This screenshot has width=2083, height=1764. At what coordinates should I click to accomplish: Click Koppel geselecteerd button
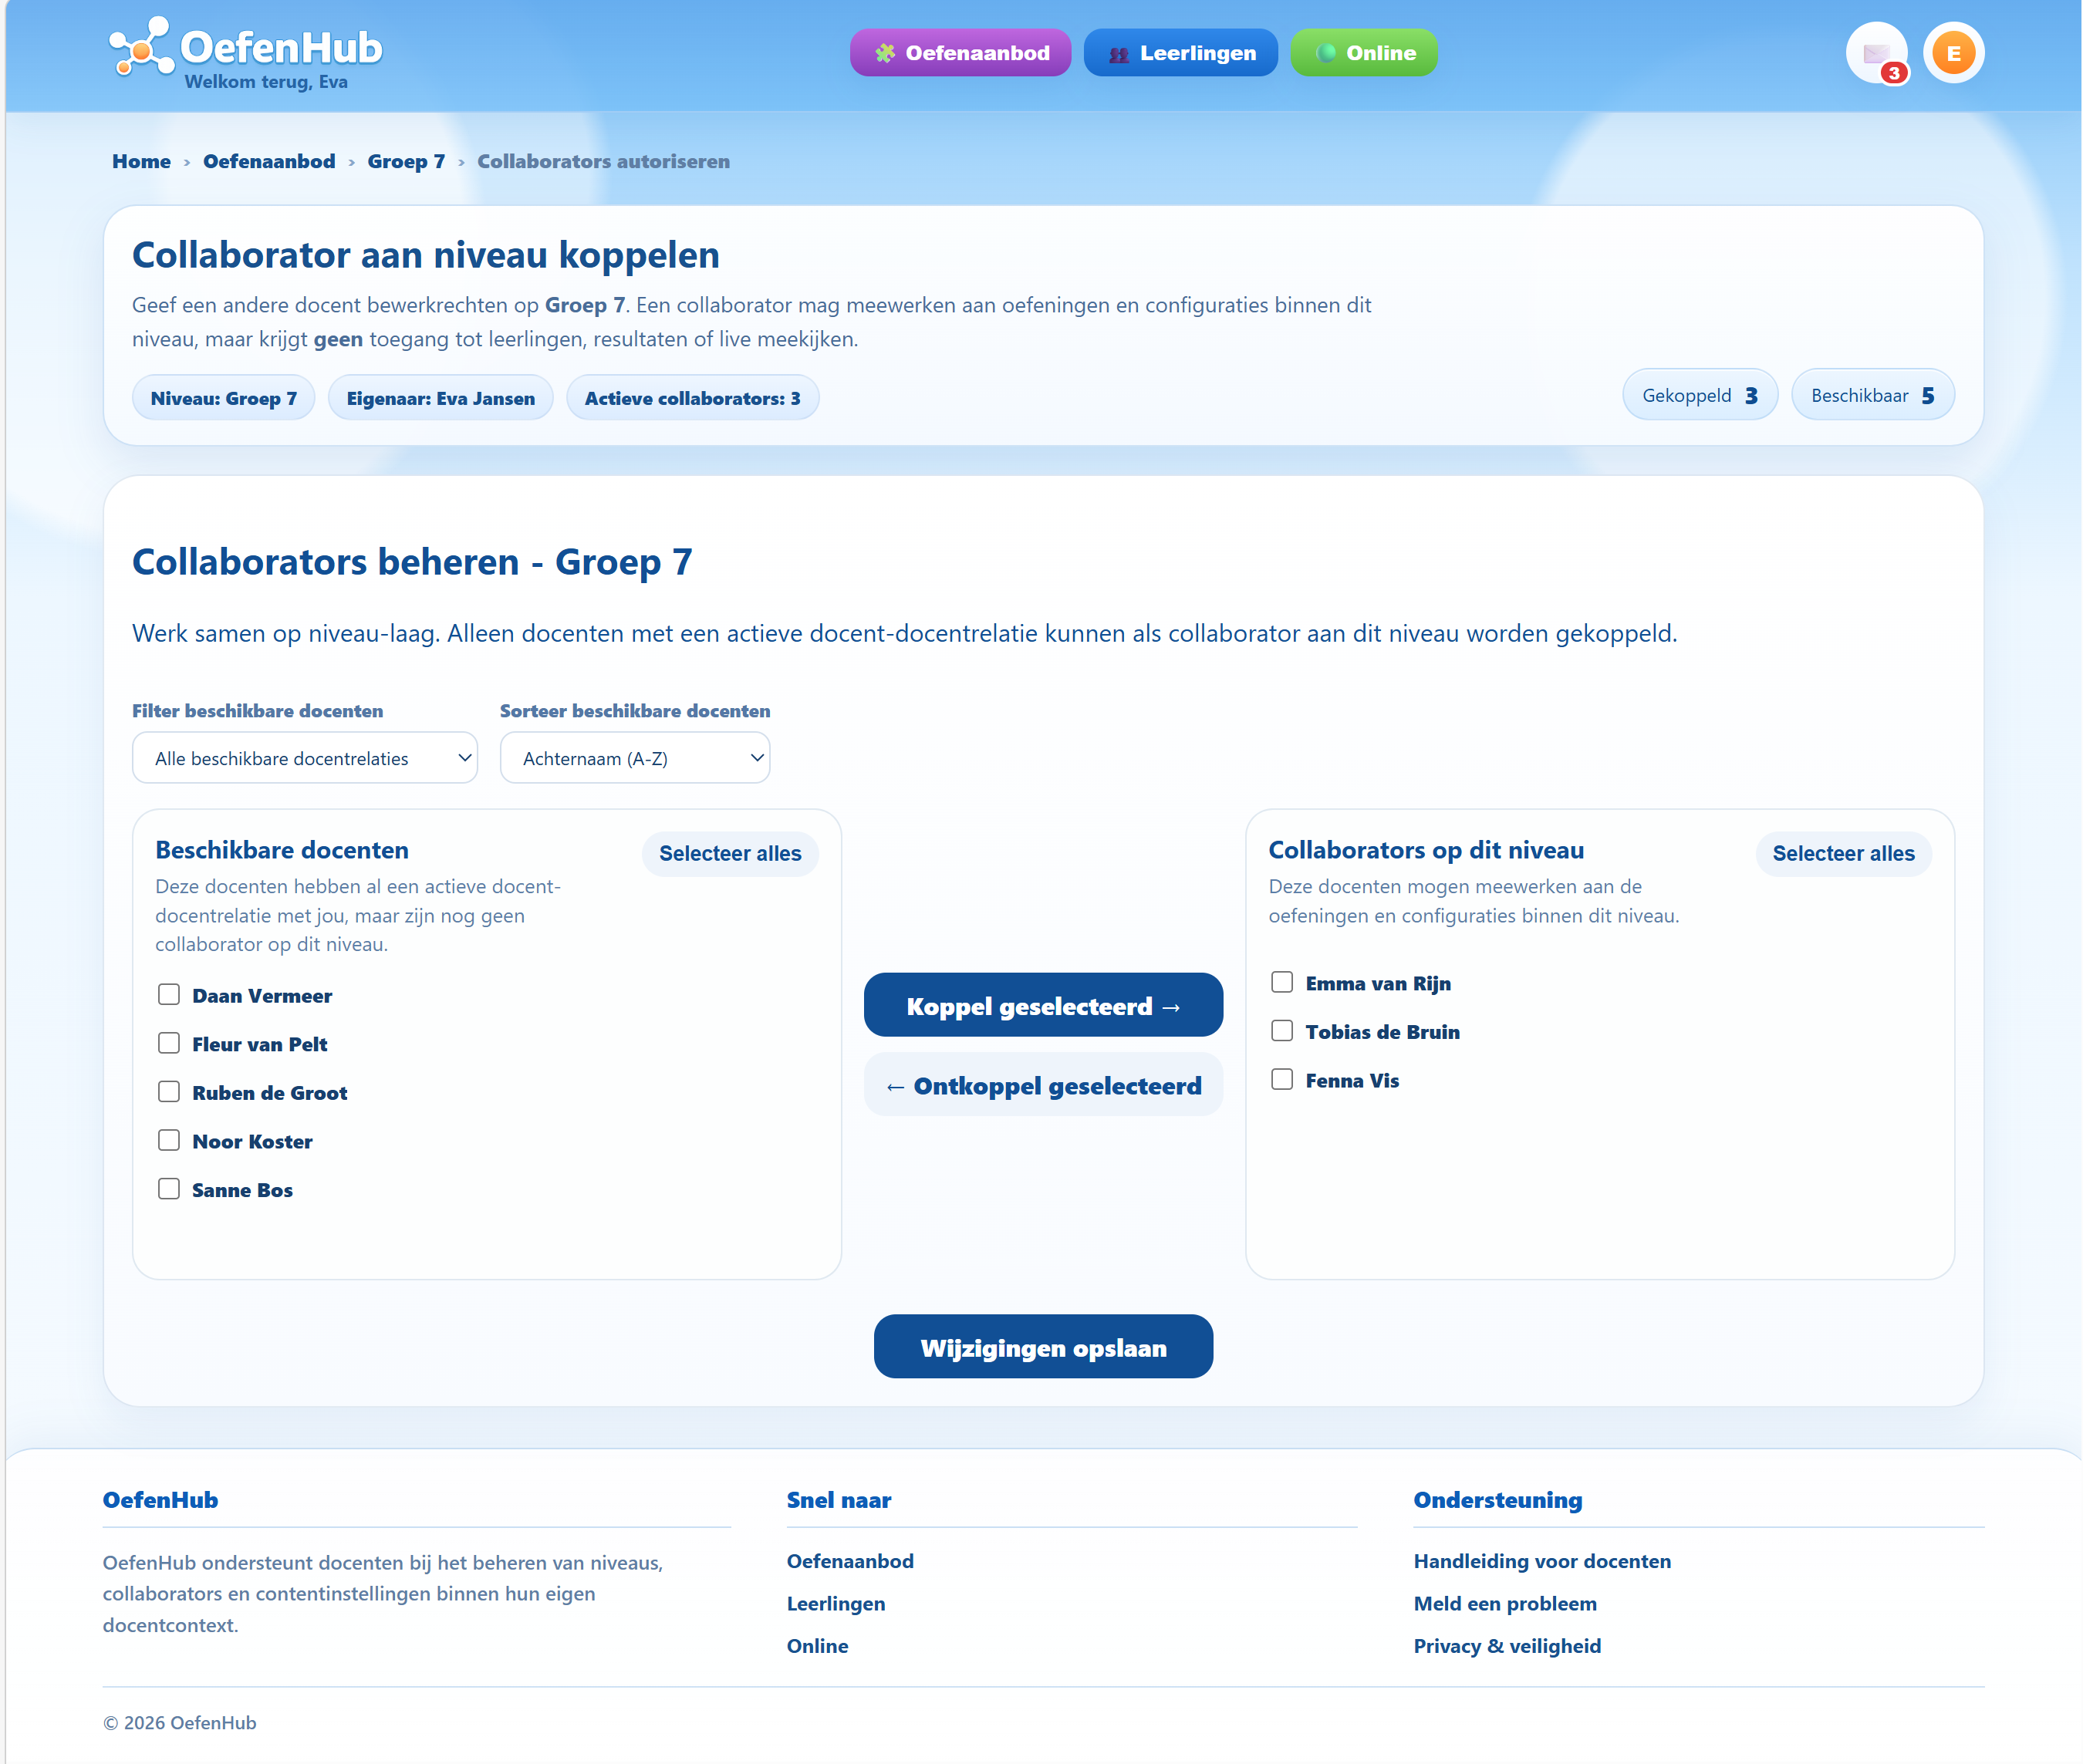[x=1043, y=1006]
